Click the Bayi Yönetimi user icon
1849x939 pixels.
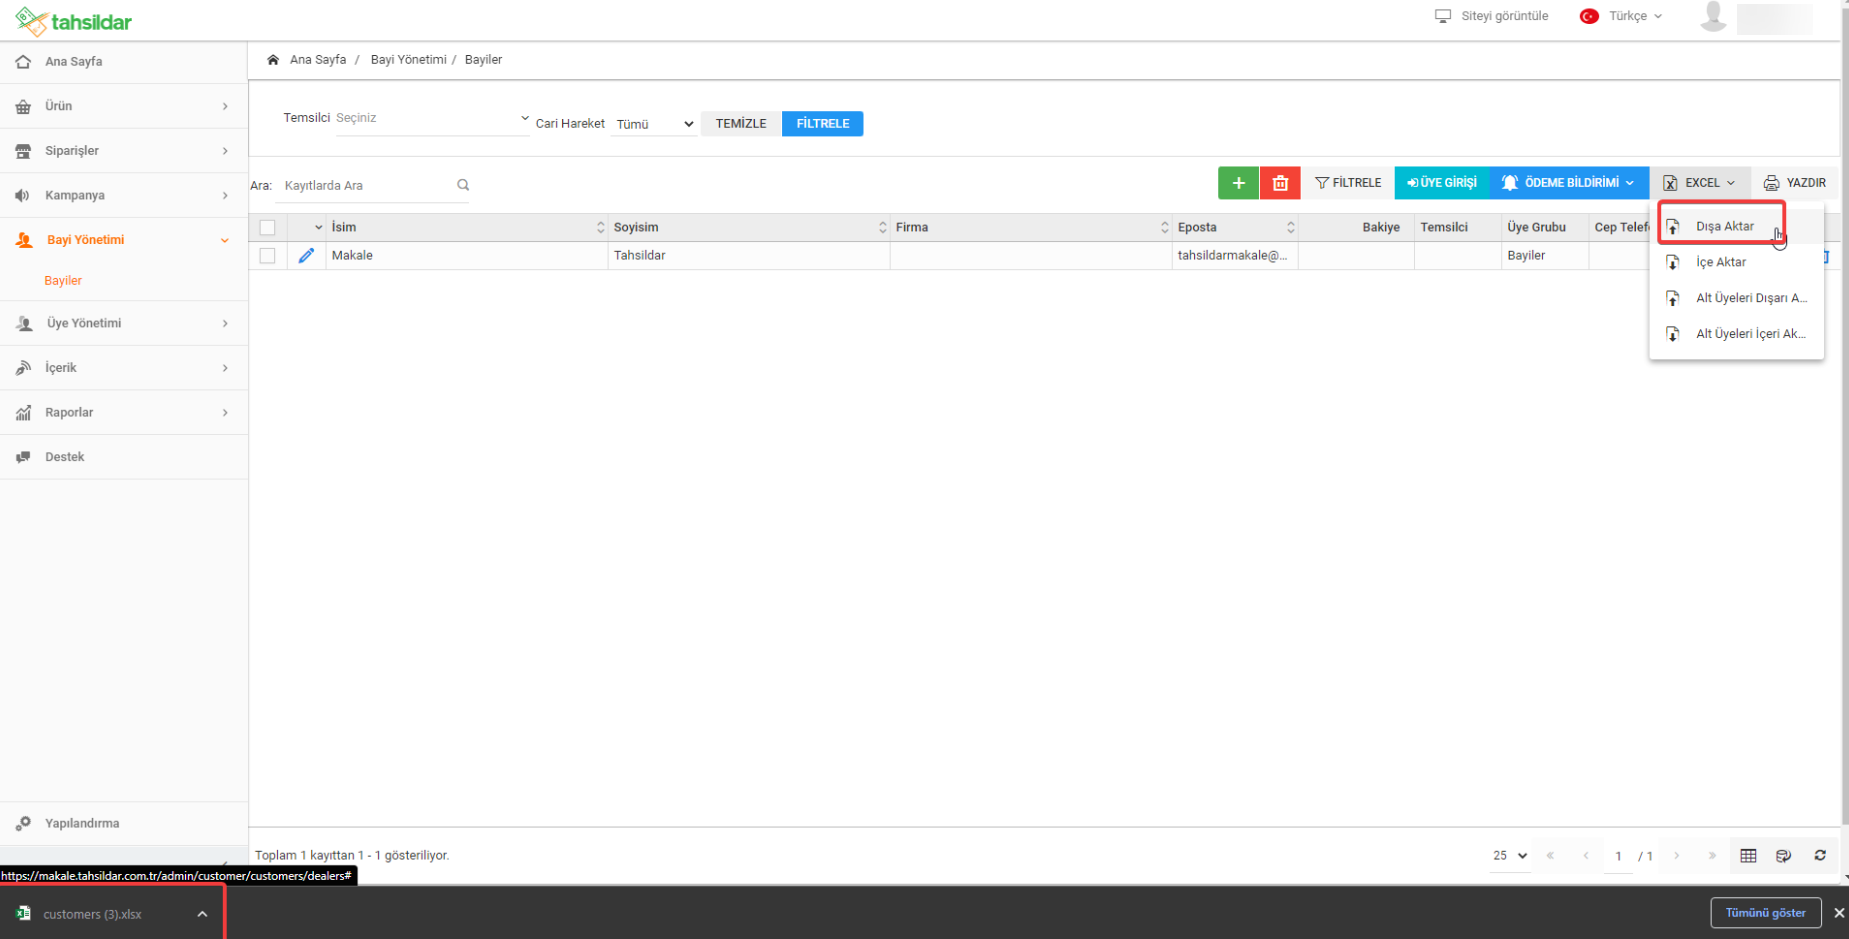(24, 240)
